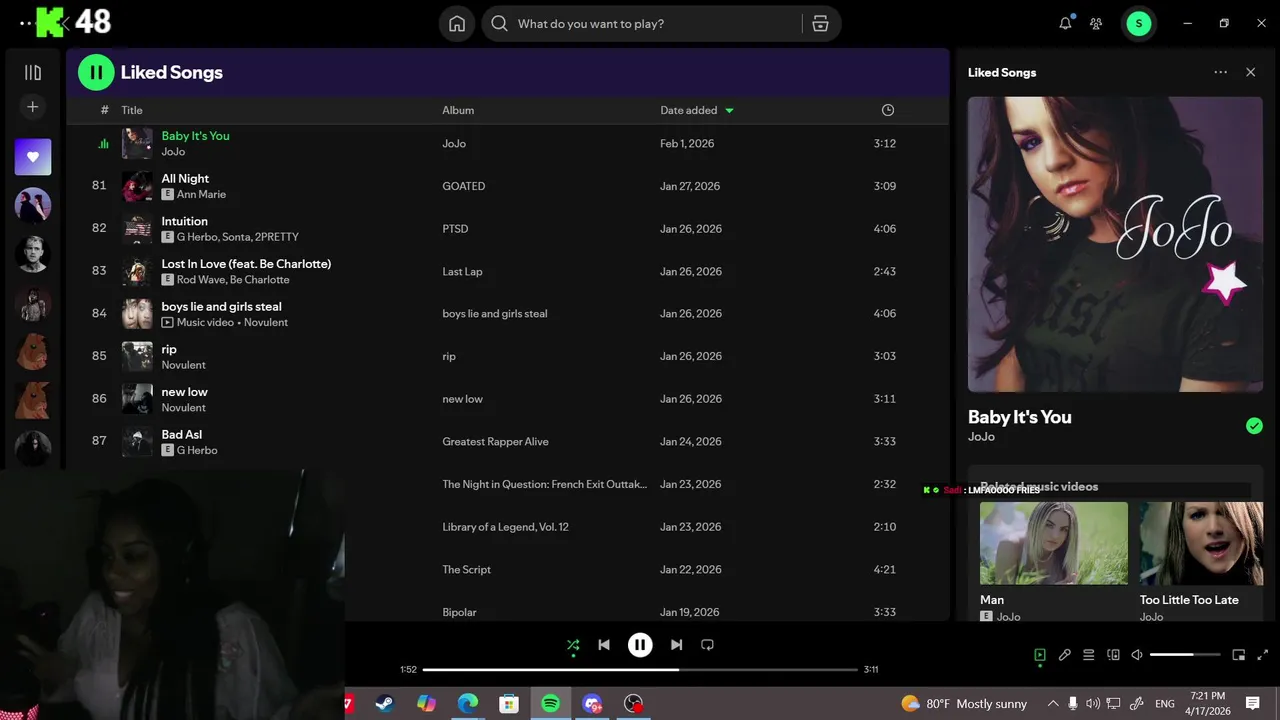Sort by Album column header
This screenshot has width=1280, height=720.
point(458,110)
